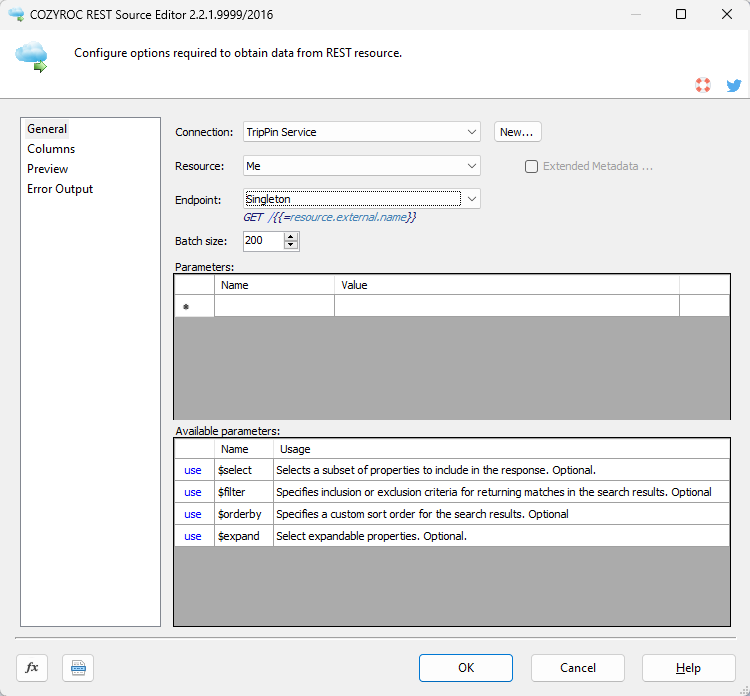Toggle the Extended Metadata checkbox
Viewport: 750px width, 696px height.
click(531, 166)
